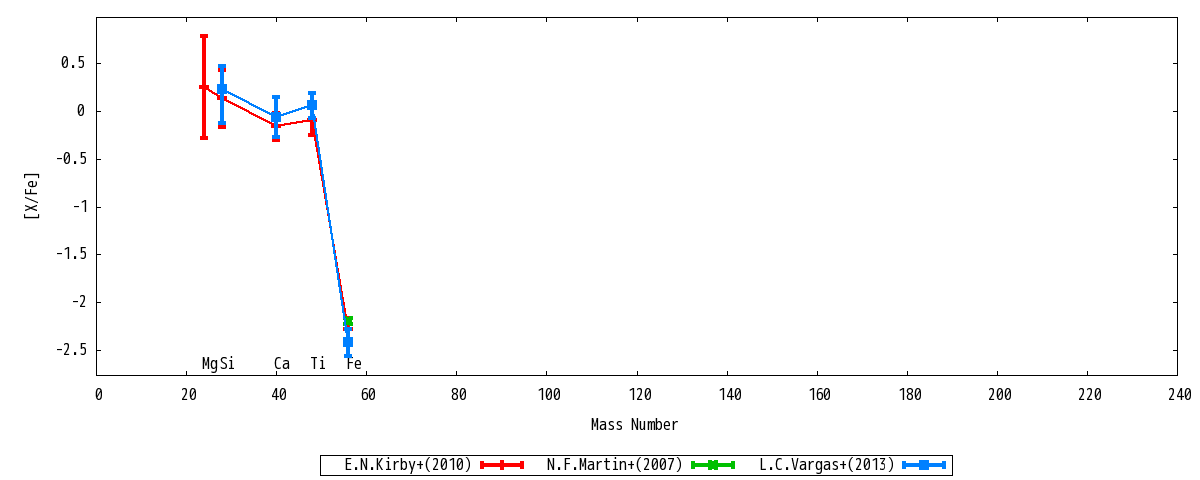Click x-axis tick label 240
This screenshot has width=1200, height=480.
pyautogui.click(x=1178, y=395)
